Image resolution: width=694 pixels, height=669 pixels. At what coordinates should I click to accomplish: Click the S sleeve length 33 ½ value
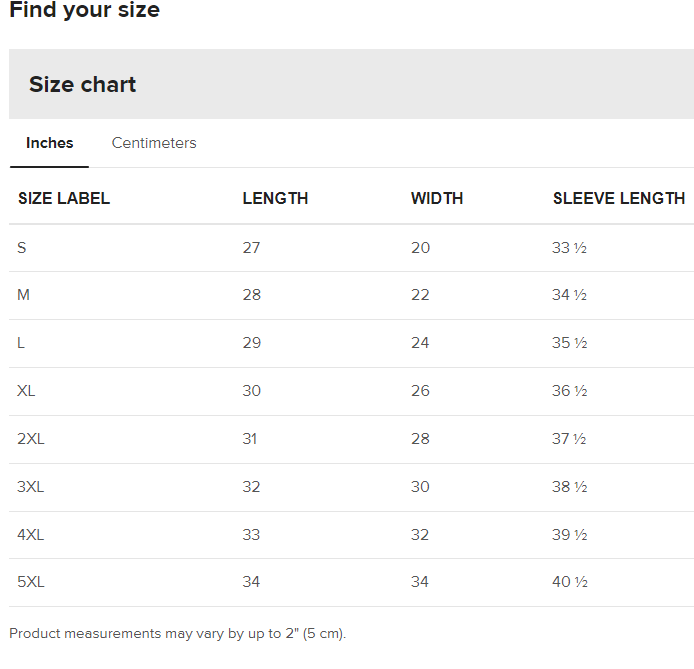click(x=569, y=247)
